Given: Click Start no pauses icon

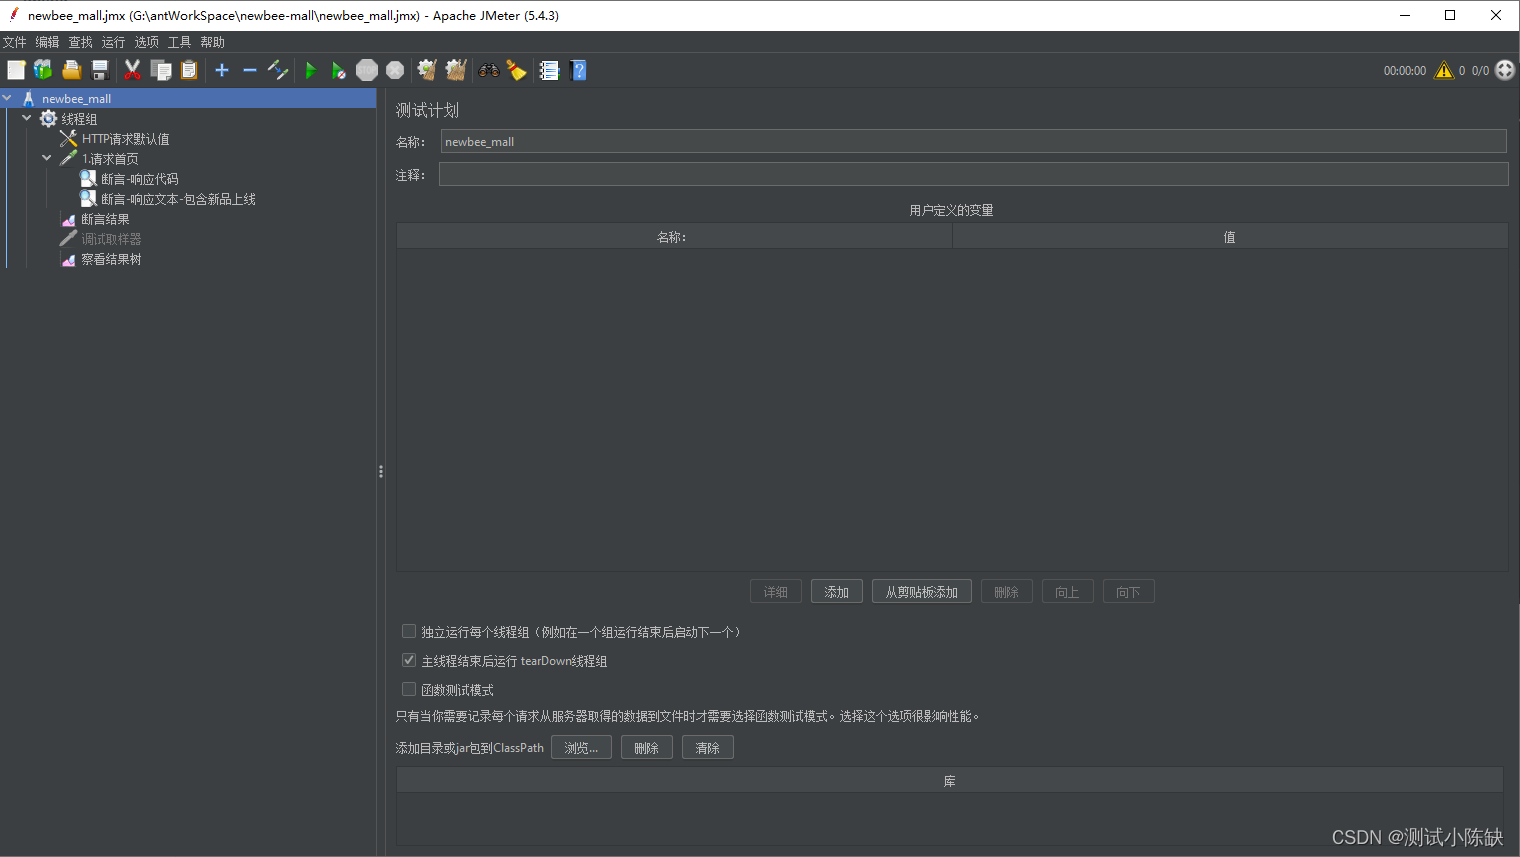Looking at the screenshot, I should pos(339,70).
